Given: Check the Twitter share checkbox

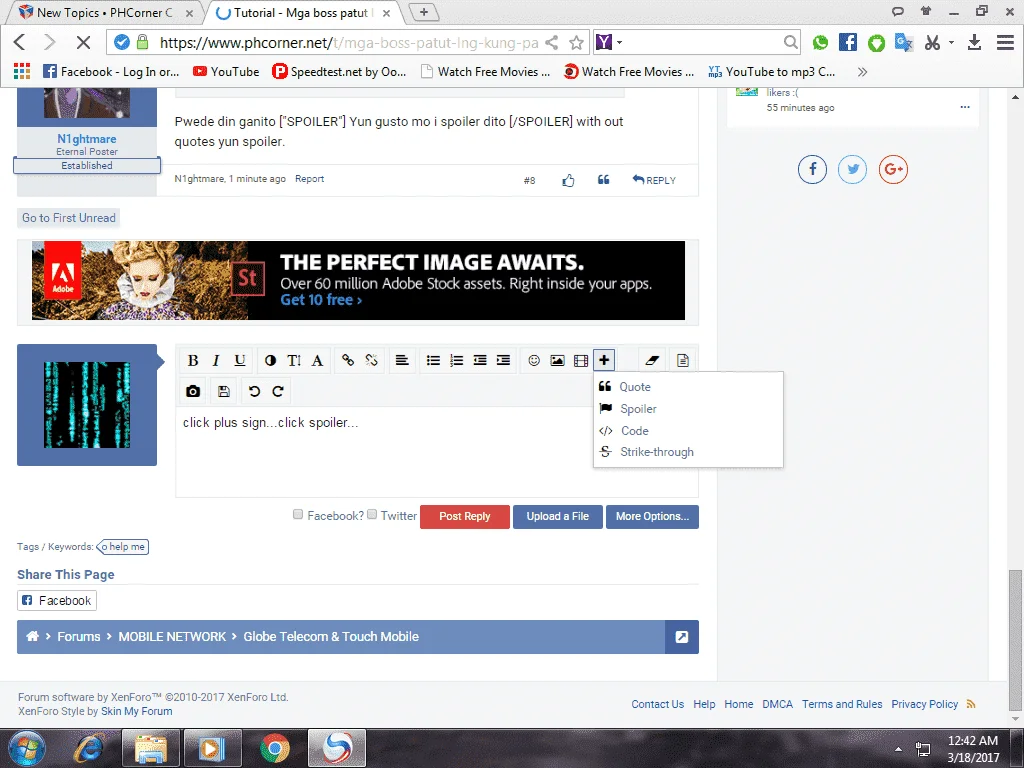Looking at the screenshot, I should click(372, 515).
